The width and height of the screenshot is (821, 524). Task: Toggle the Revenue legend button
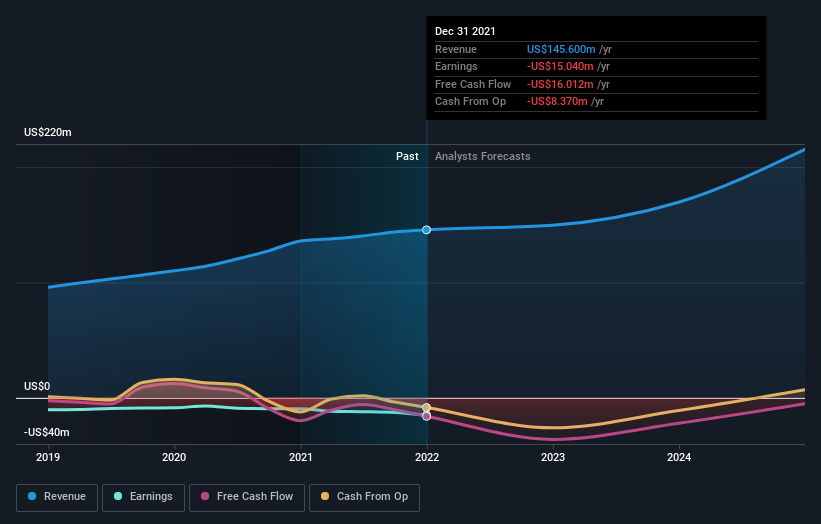click(x=57, y=497)
